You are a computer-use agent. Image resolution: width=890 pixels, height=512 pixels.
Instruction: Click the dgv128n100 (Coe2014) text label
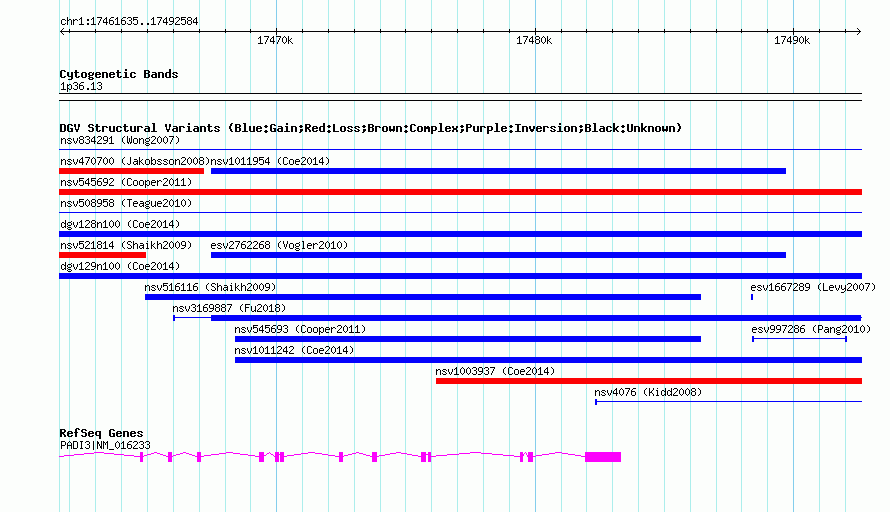coord(120,224)
